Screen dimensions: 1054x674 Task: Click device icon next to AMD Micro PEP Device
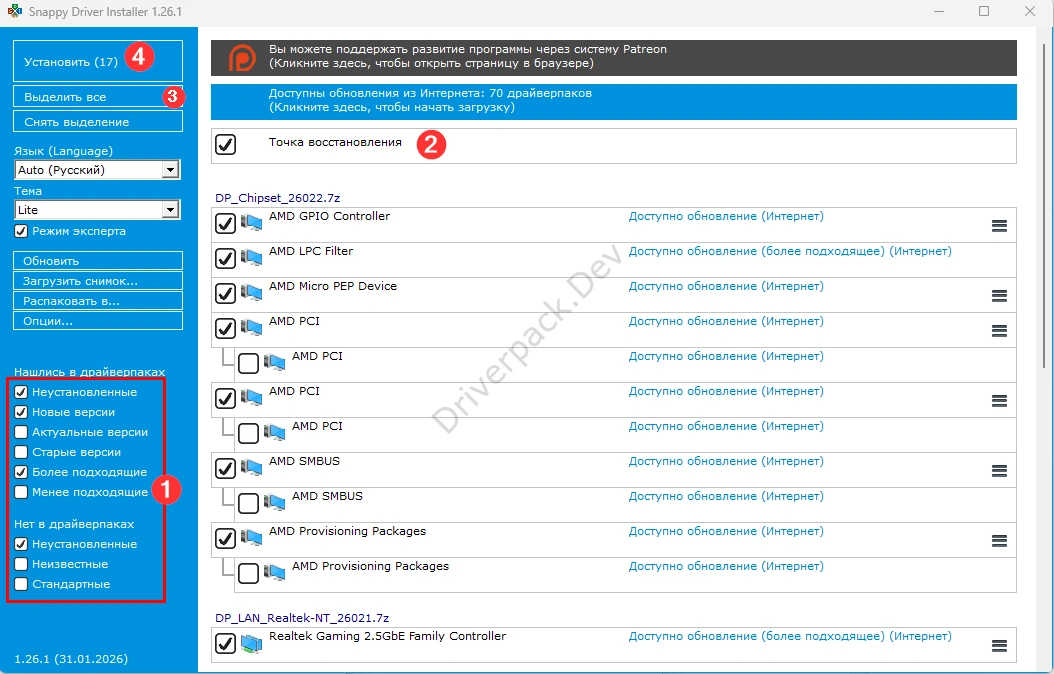tap(251, 293)
